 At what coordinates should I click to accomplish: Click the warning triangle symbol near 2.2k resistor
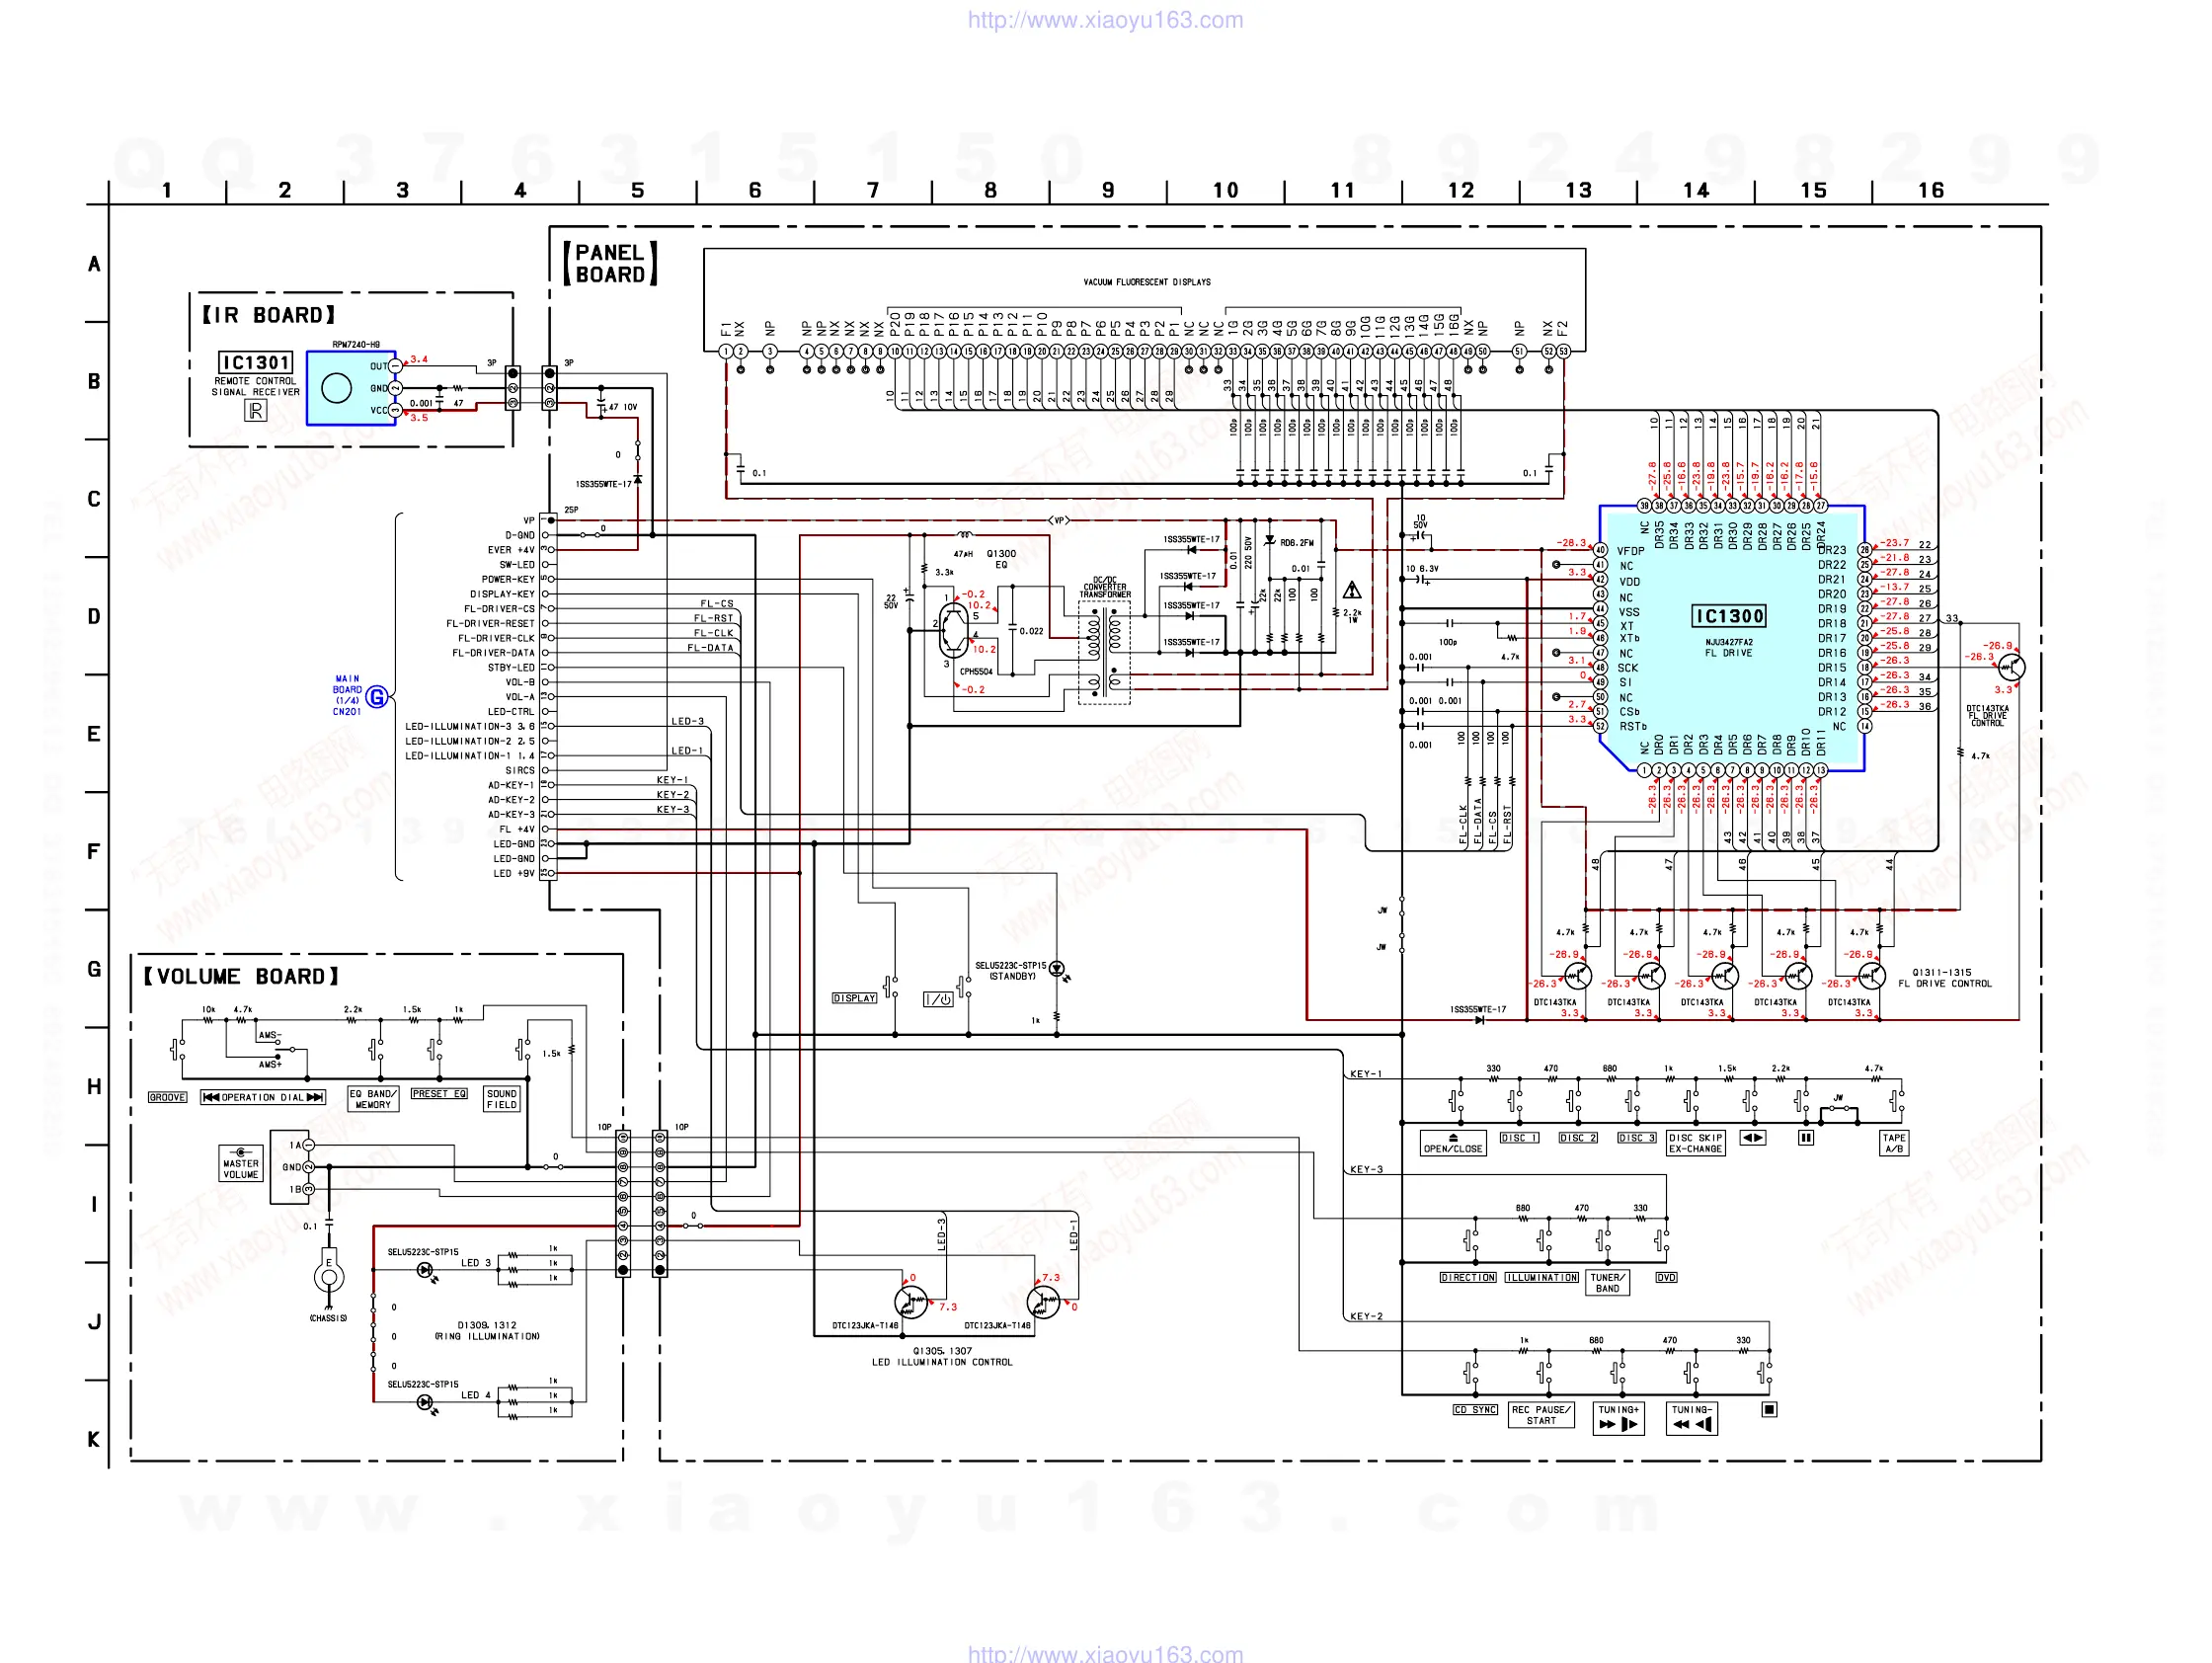click(x=1351, y=590)
